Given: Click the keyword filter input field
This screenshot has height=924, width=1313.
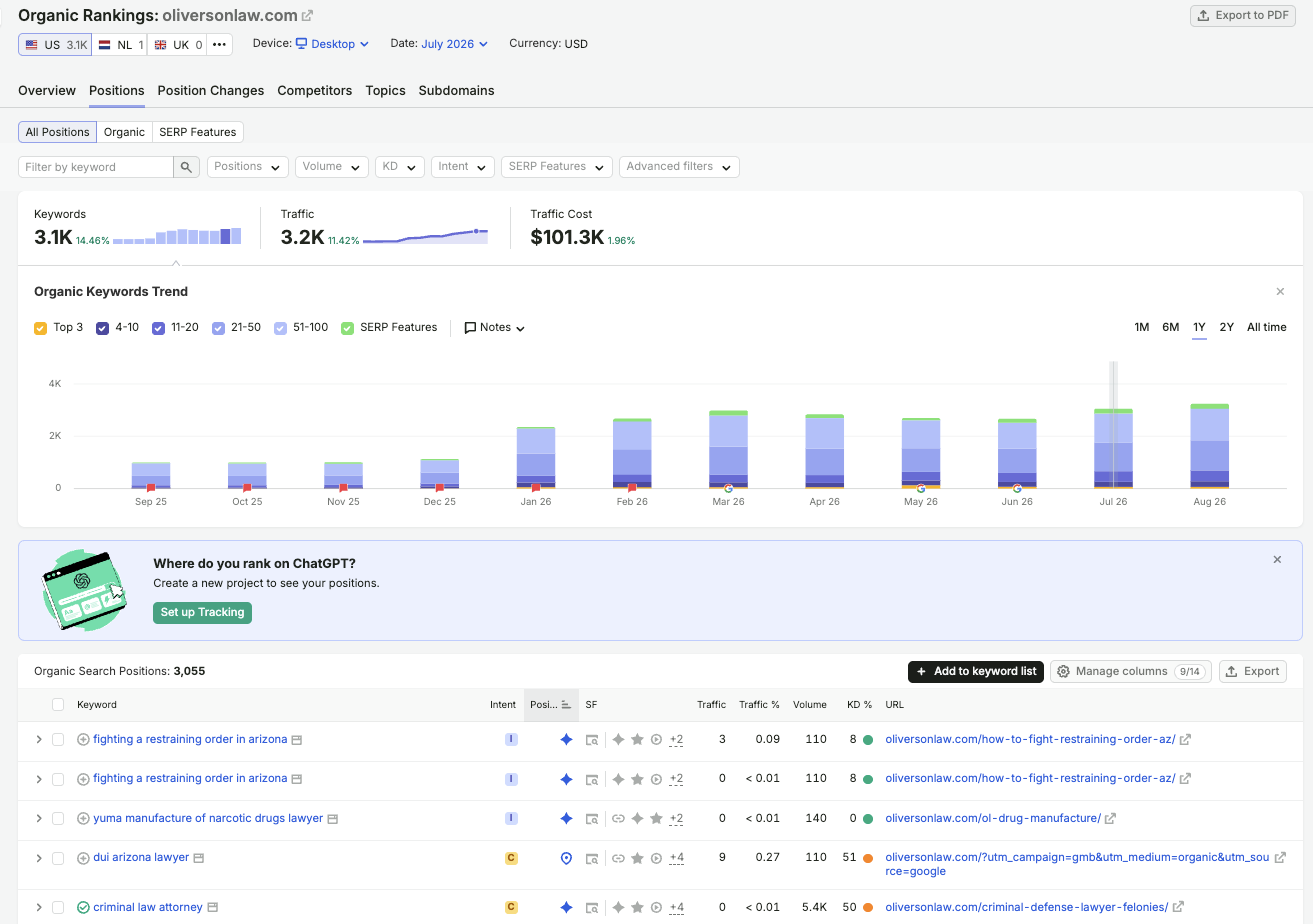Looking at the screenshot, I should click(x=96, y=167).
